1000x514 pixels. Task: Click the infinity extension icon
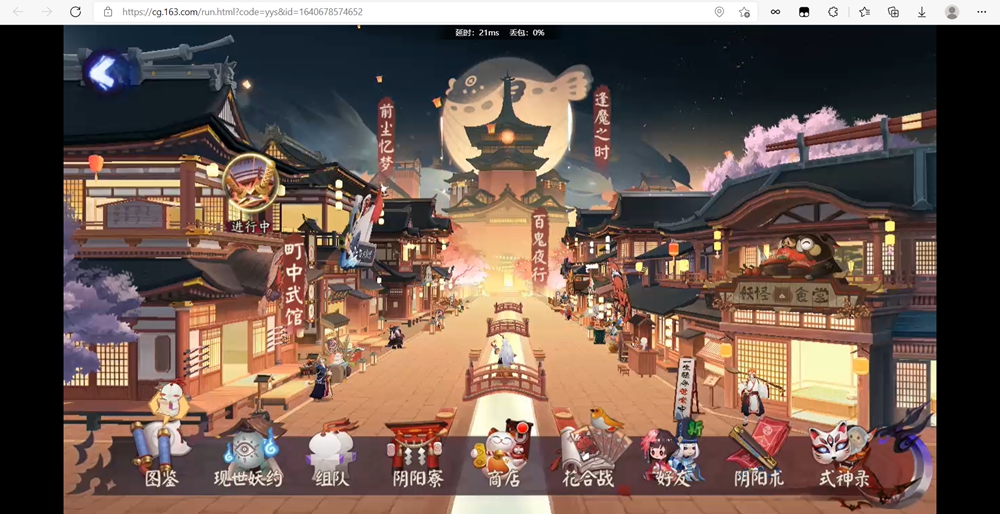776,11
